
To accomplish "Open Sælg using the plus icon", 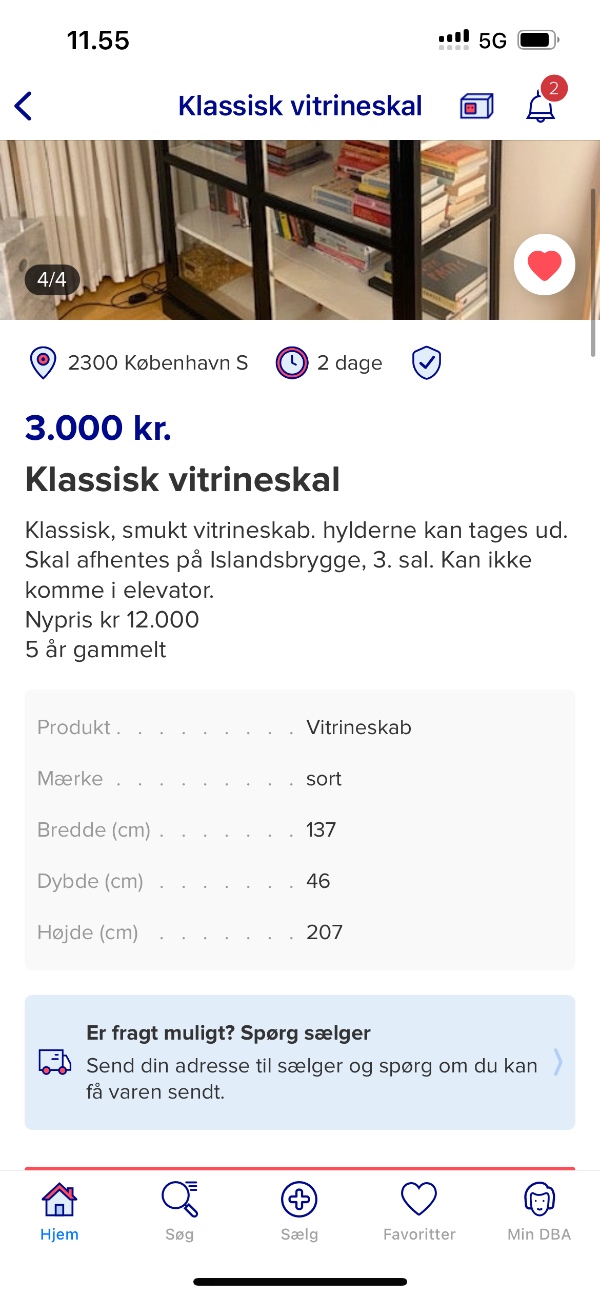I will [299, 1197].
